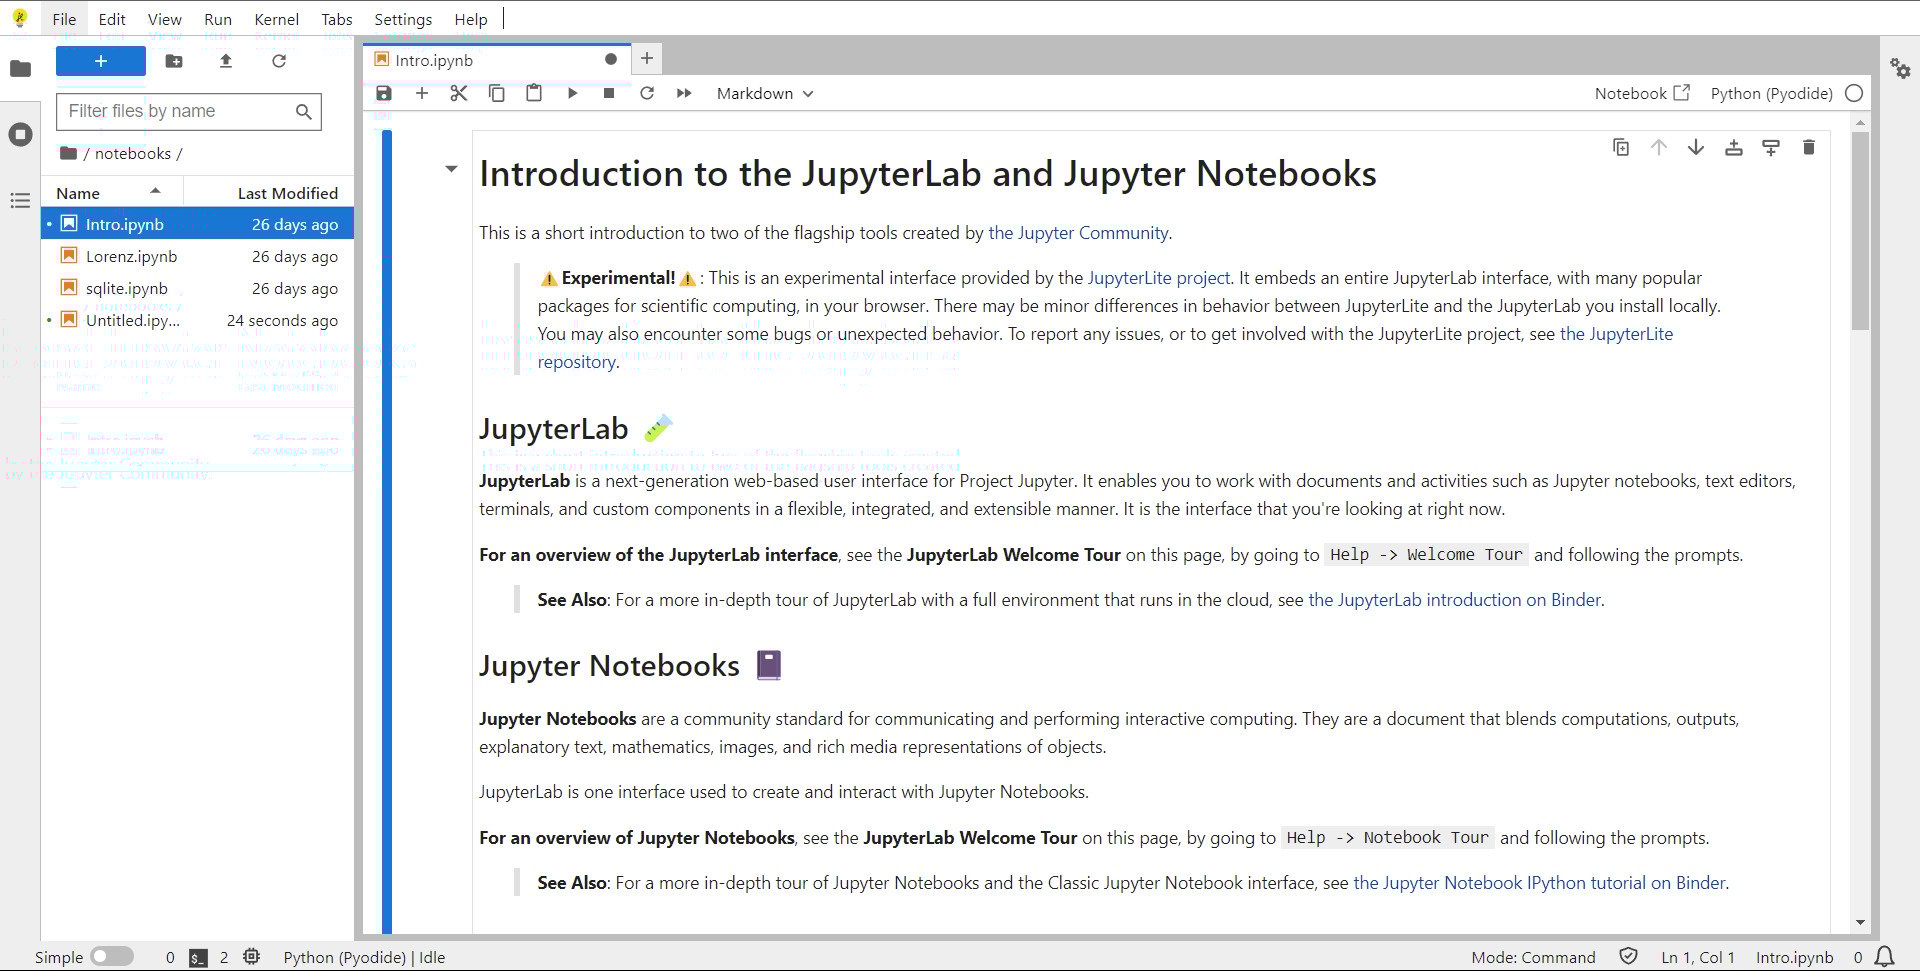
Task: Select sqlite.ipynb in file list
Action: (198, 288)
